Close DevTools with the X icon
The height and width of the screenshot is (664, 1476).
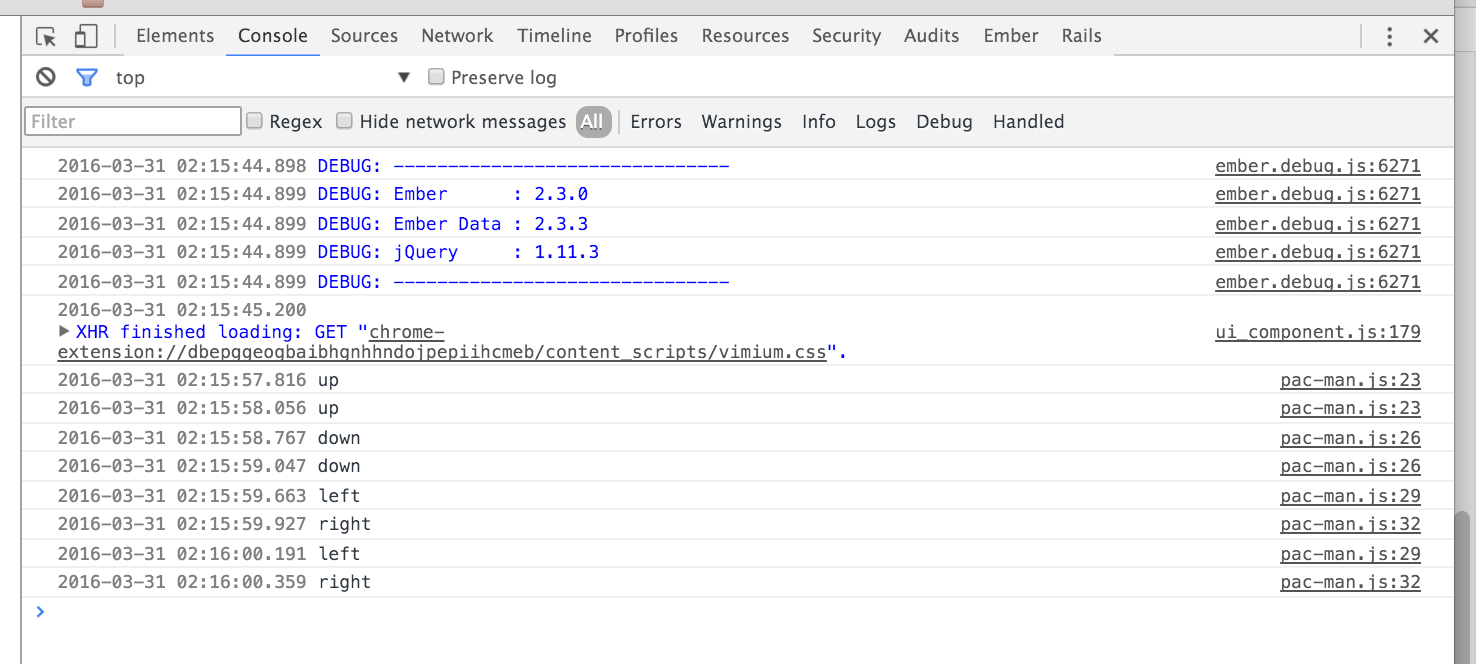coord(1431,36)
